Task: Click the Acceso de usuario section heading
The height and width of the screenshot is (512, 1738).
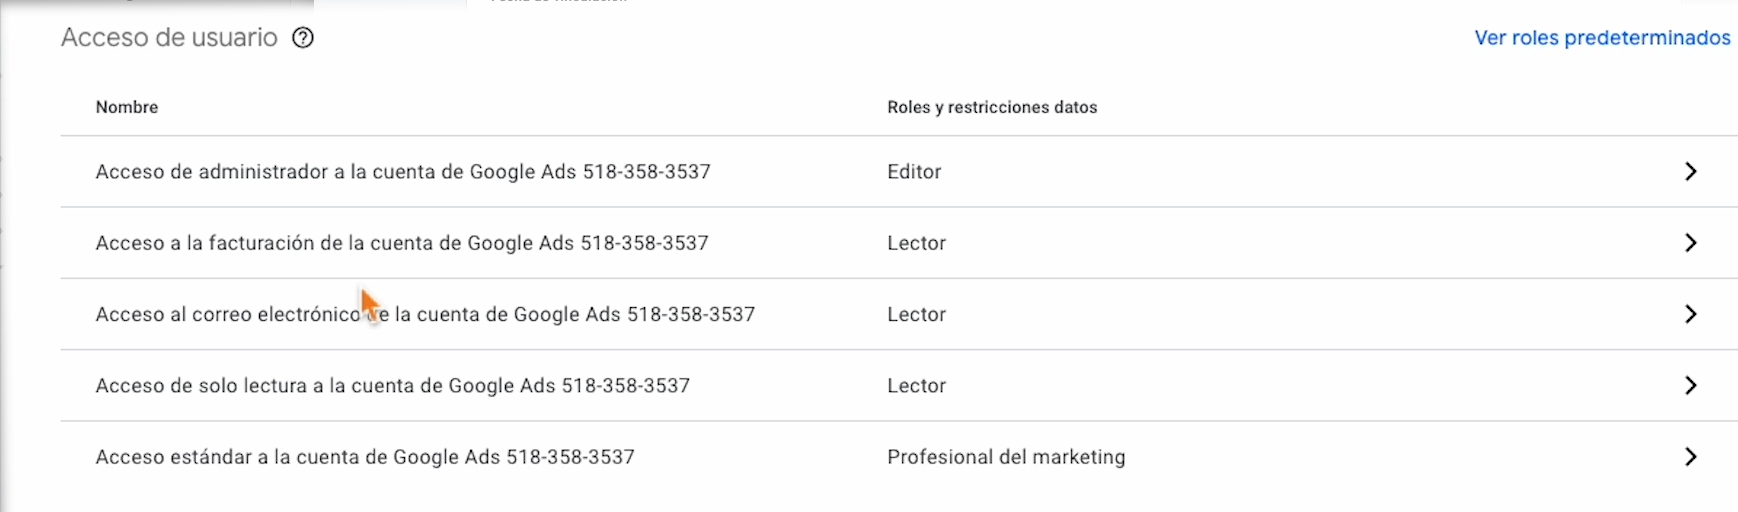Action: pos(169,38)
